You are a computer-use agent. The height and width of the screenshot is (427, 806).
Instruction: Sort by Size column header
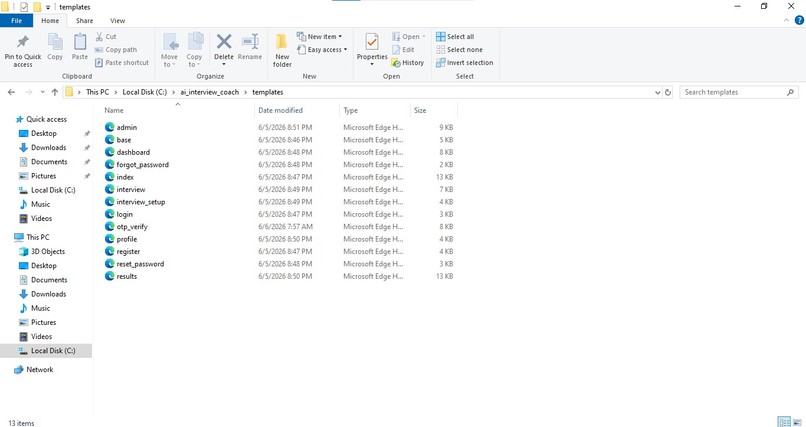[x=434, y=110]
